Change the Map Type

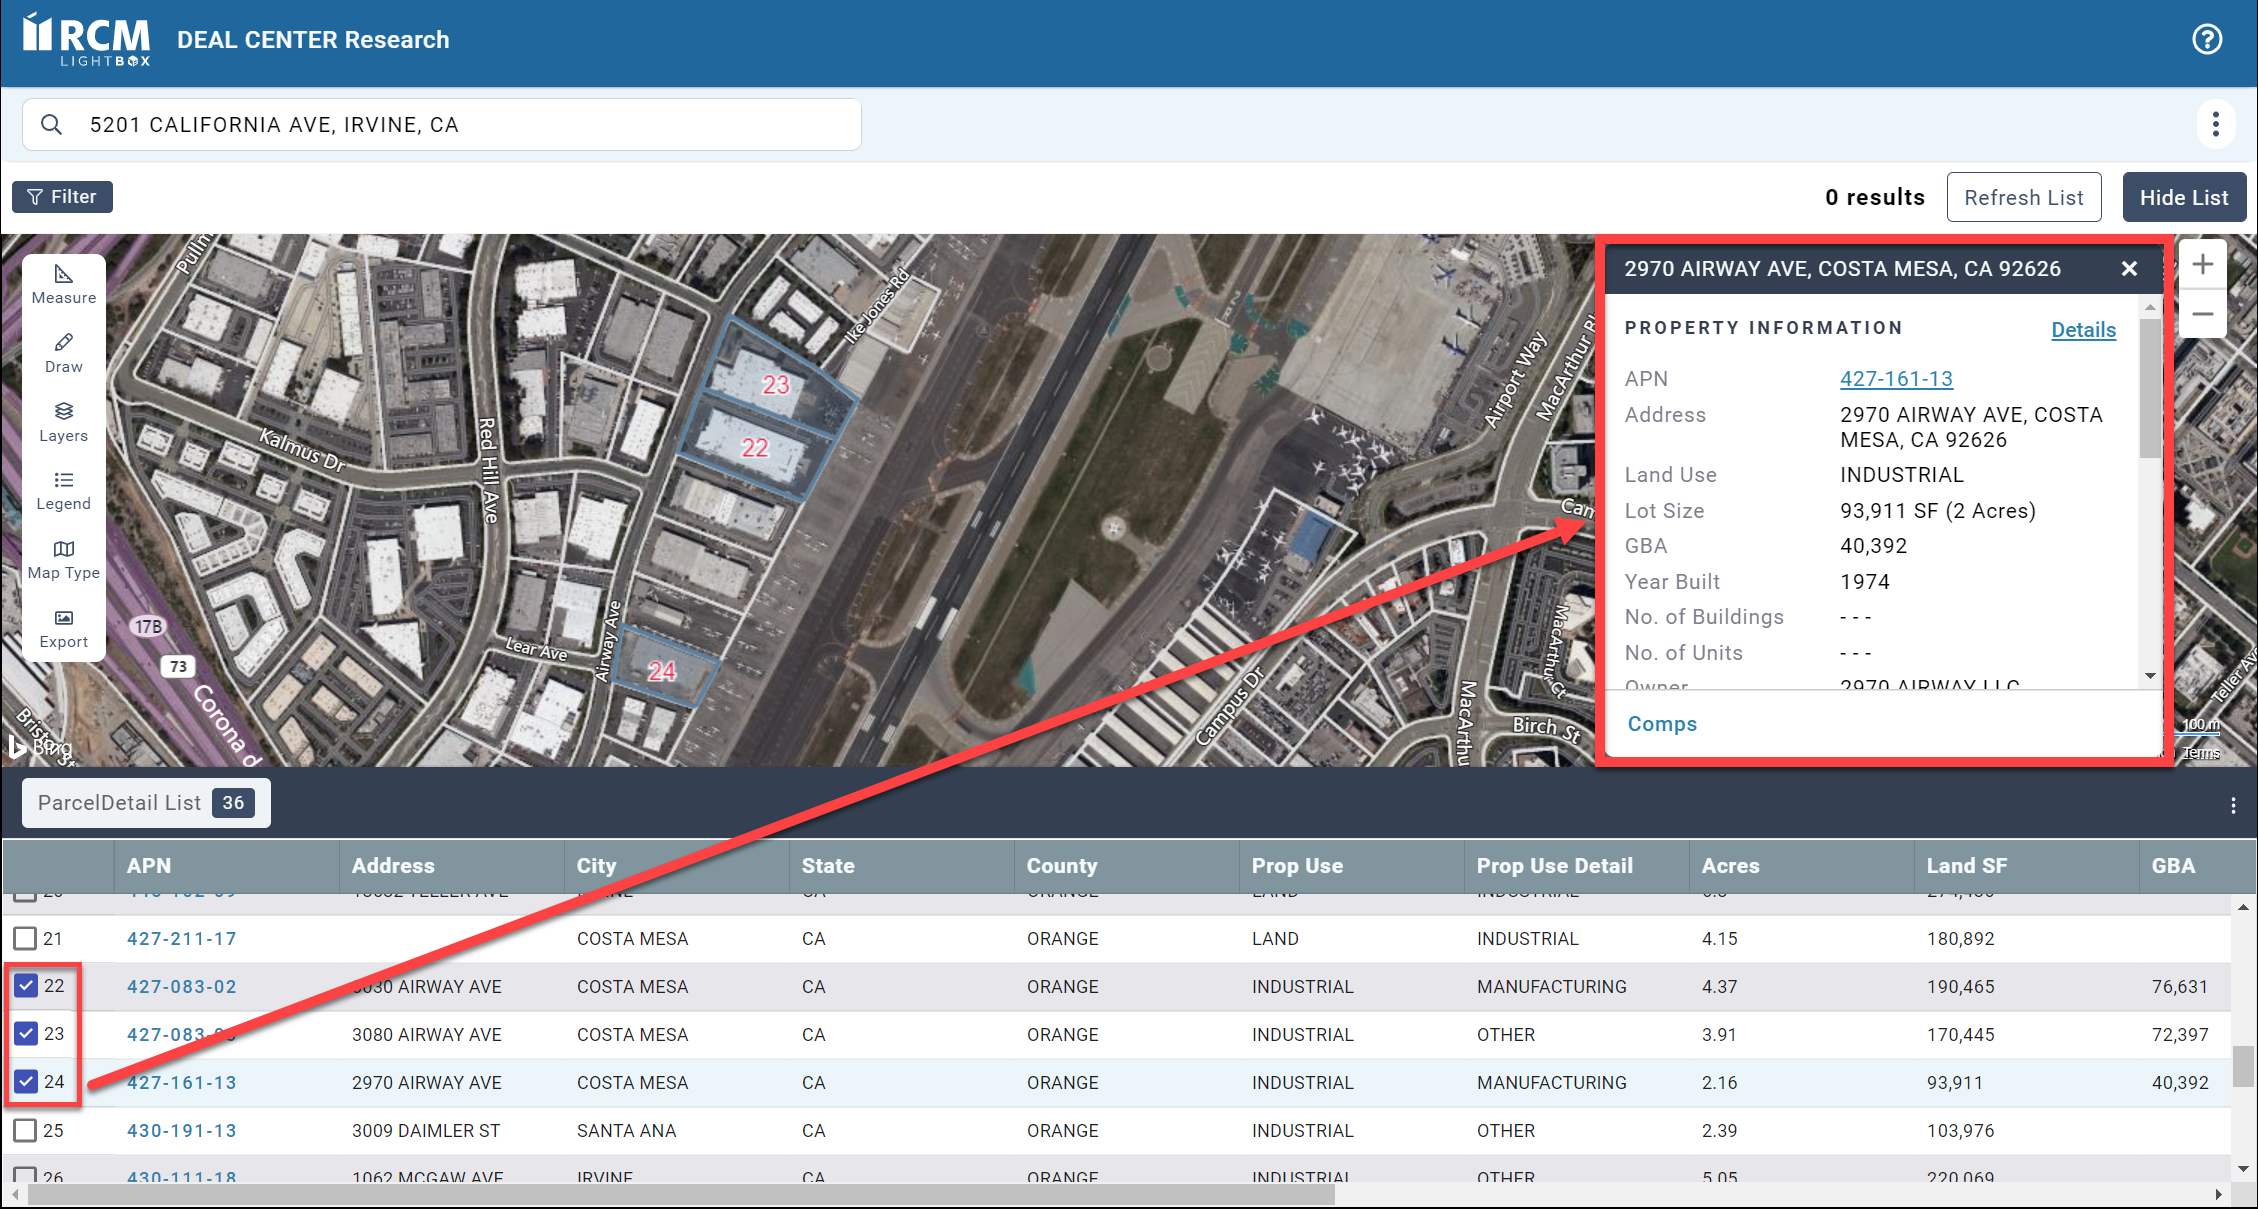[x=63, y=559]
